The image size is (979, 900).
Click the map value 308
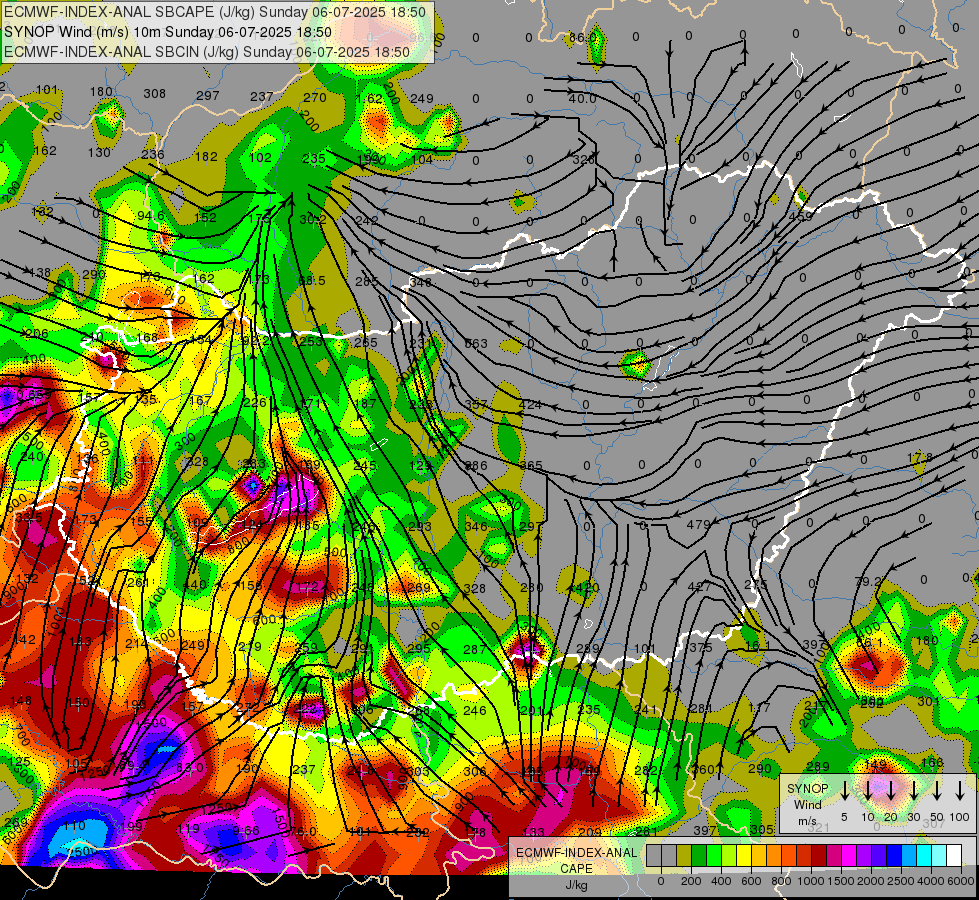pyautogui.click(x=154, y=94)
